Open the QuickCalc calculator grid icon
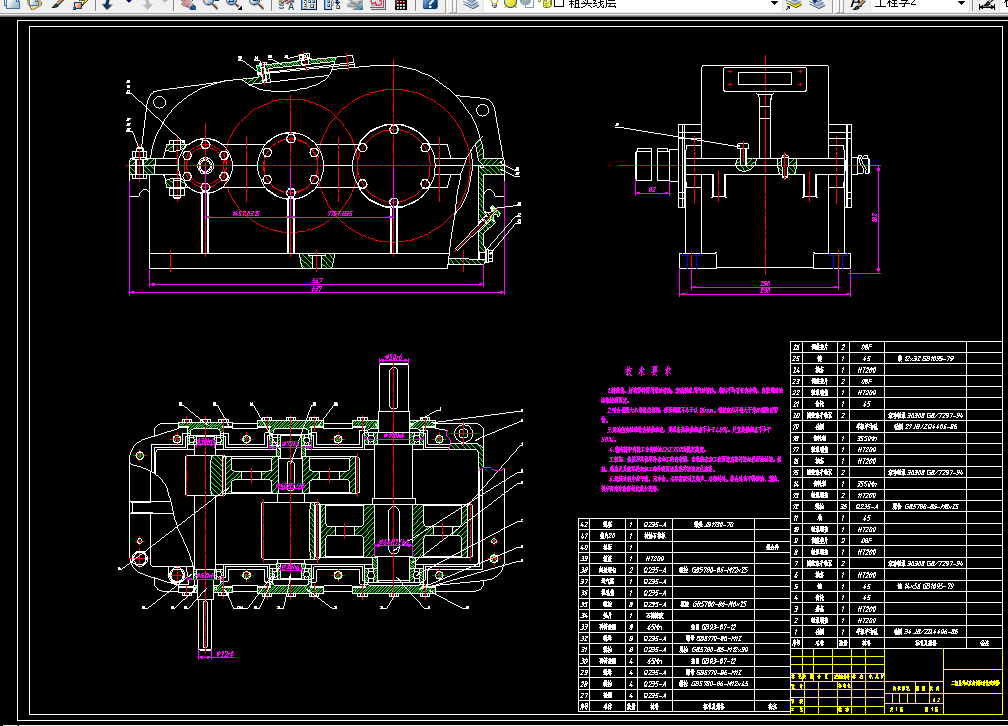Viewport: 1008px width, 726px height. click(401, 3)
